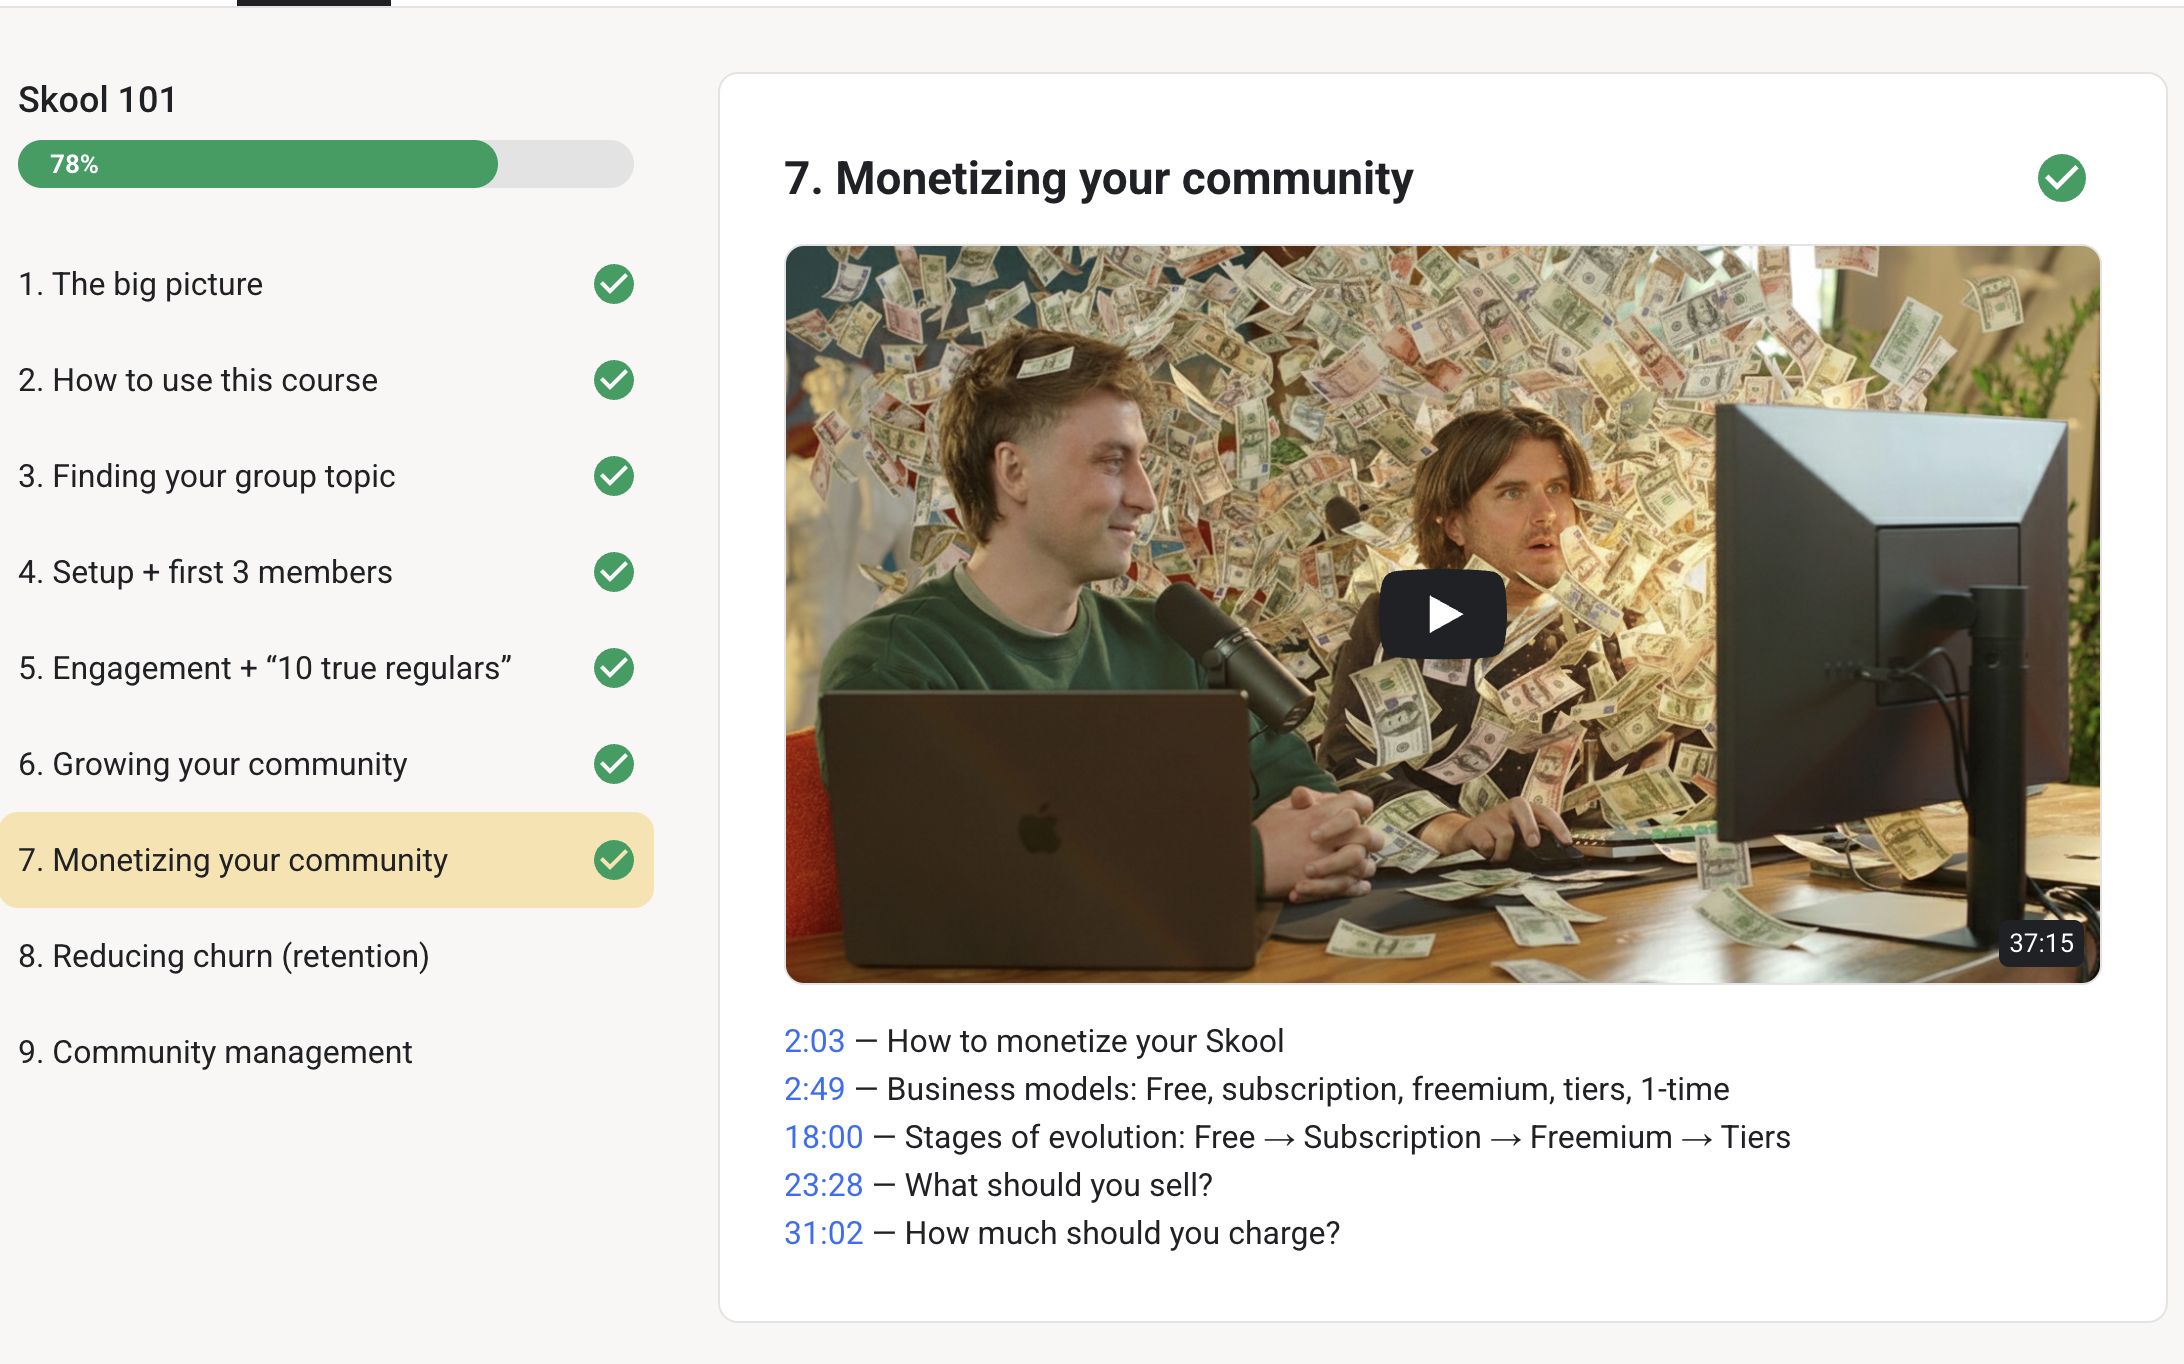This screenshot has height=1364, width=2184.
Task: Select lesson 1 The big picture
Action: click(x=140, y=284)
